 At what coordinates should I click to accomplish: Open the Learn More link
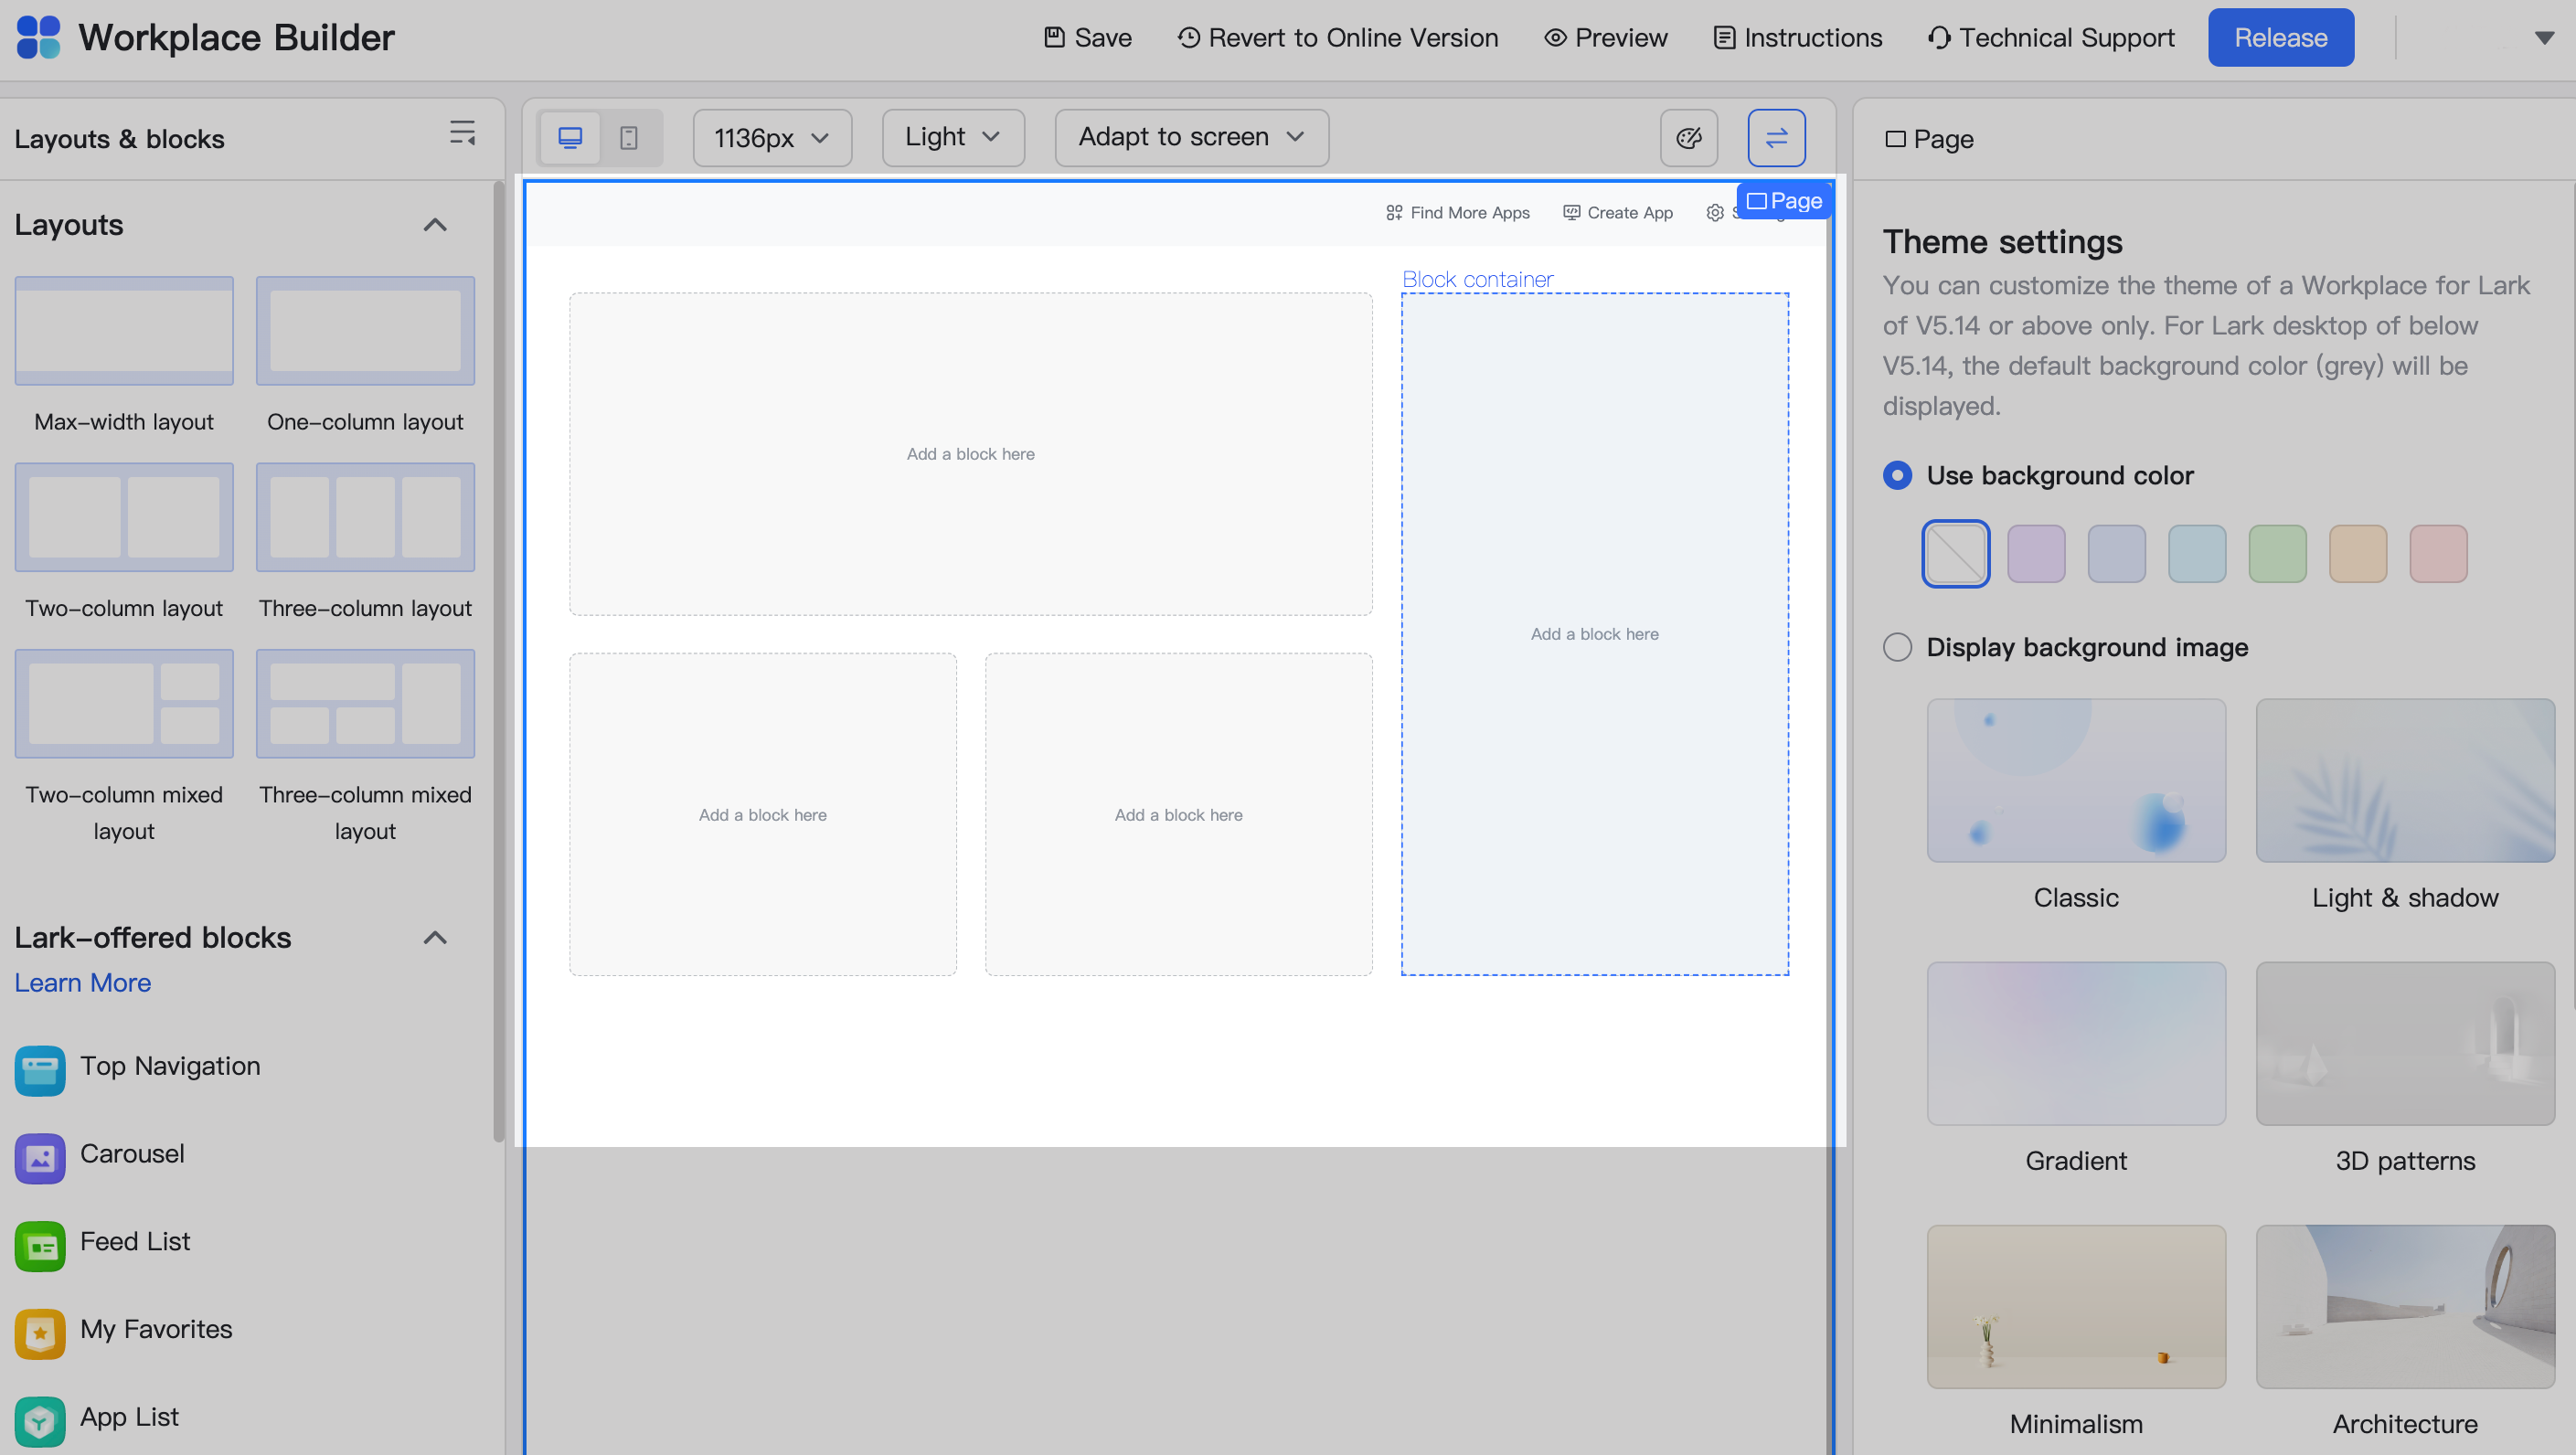(x=83, y=983)
